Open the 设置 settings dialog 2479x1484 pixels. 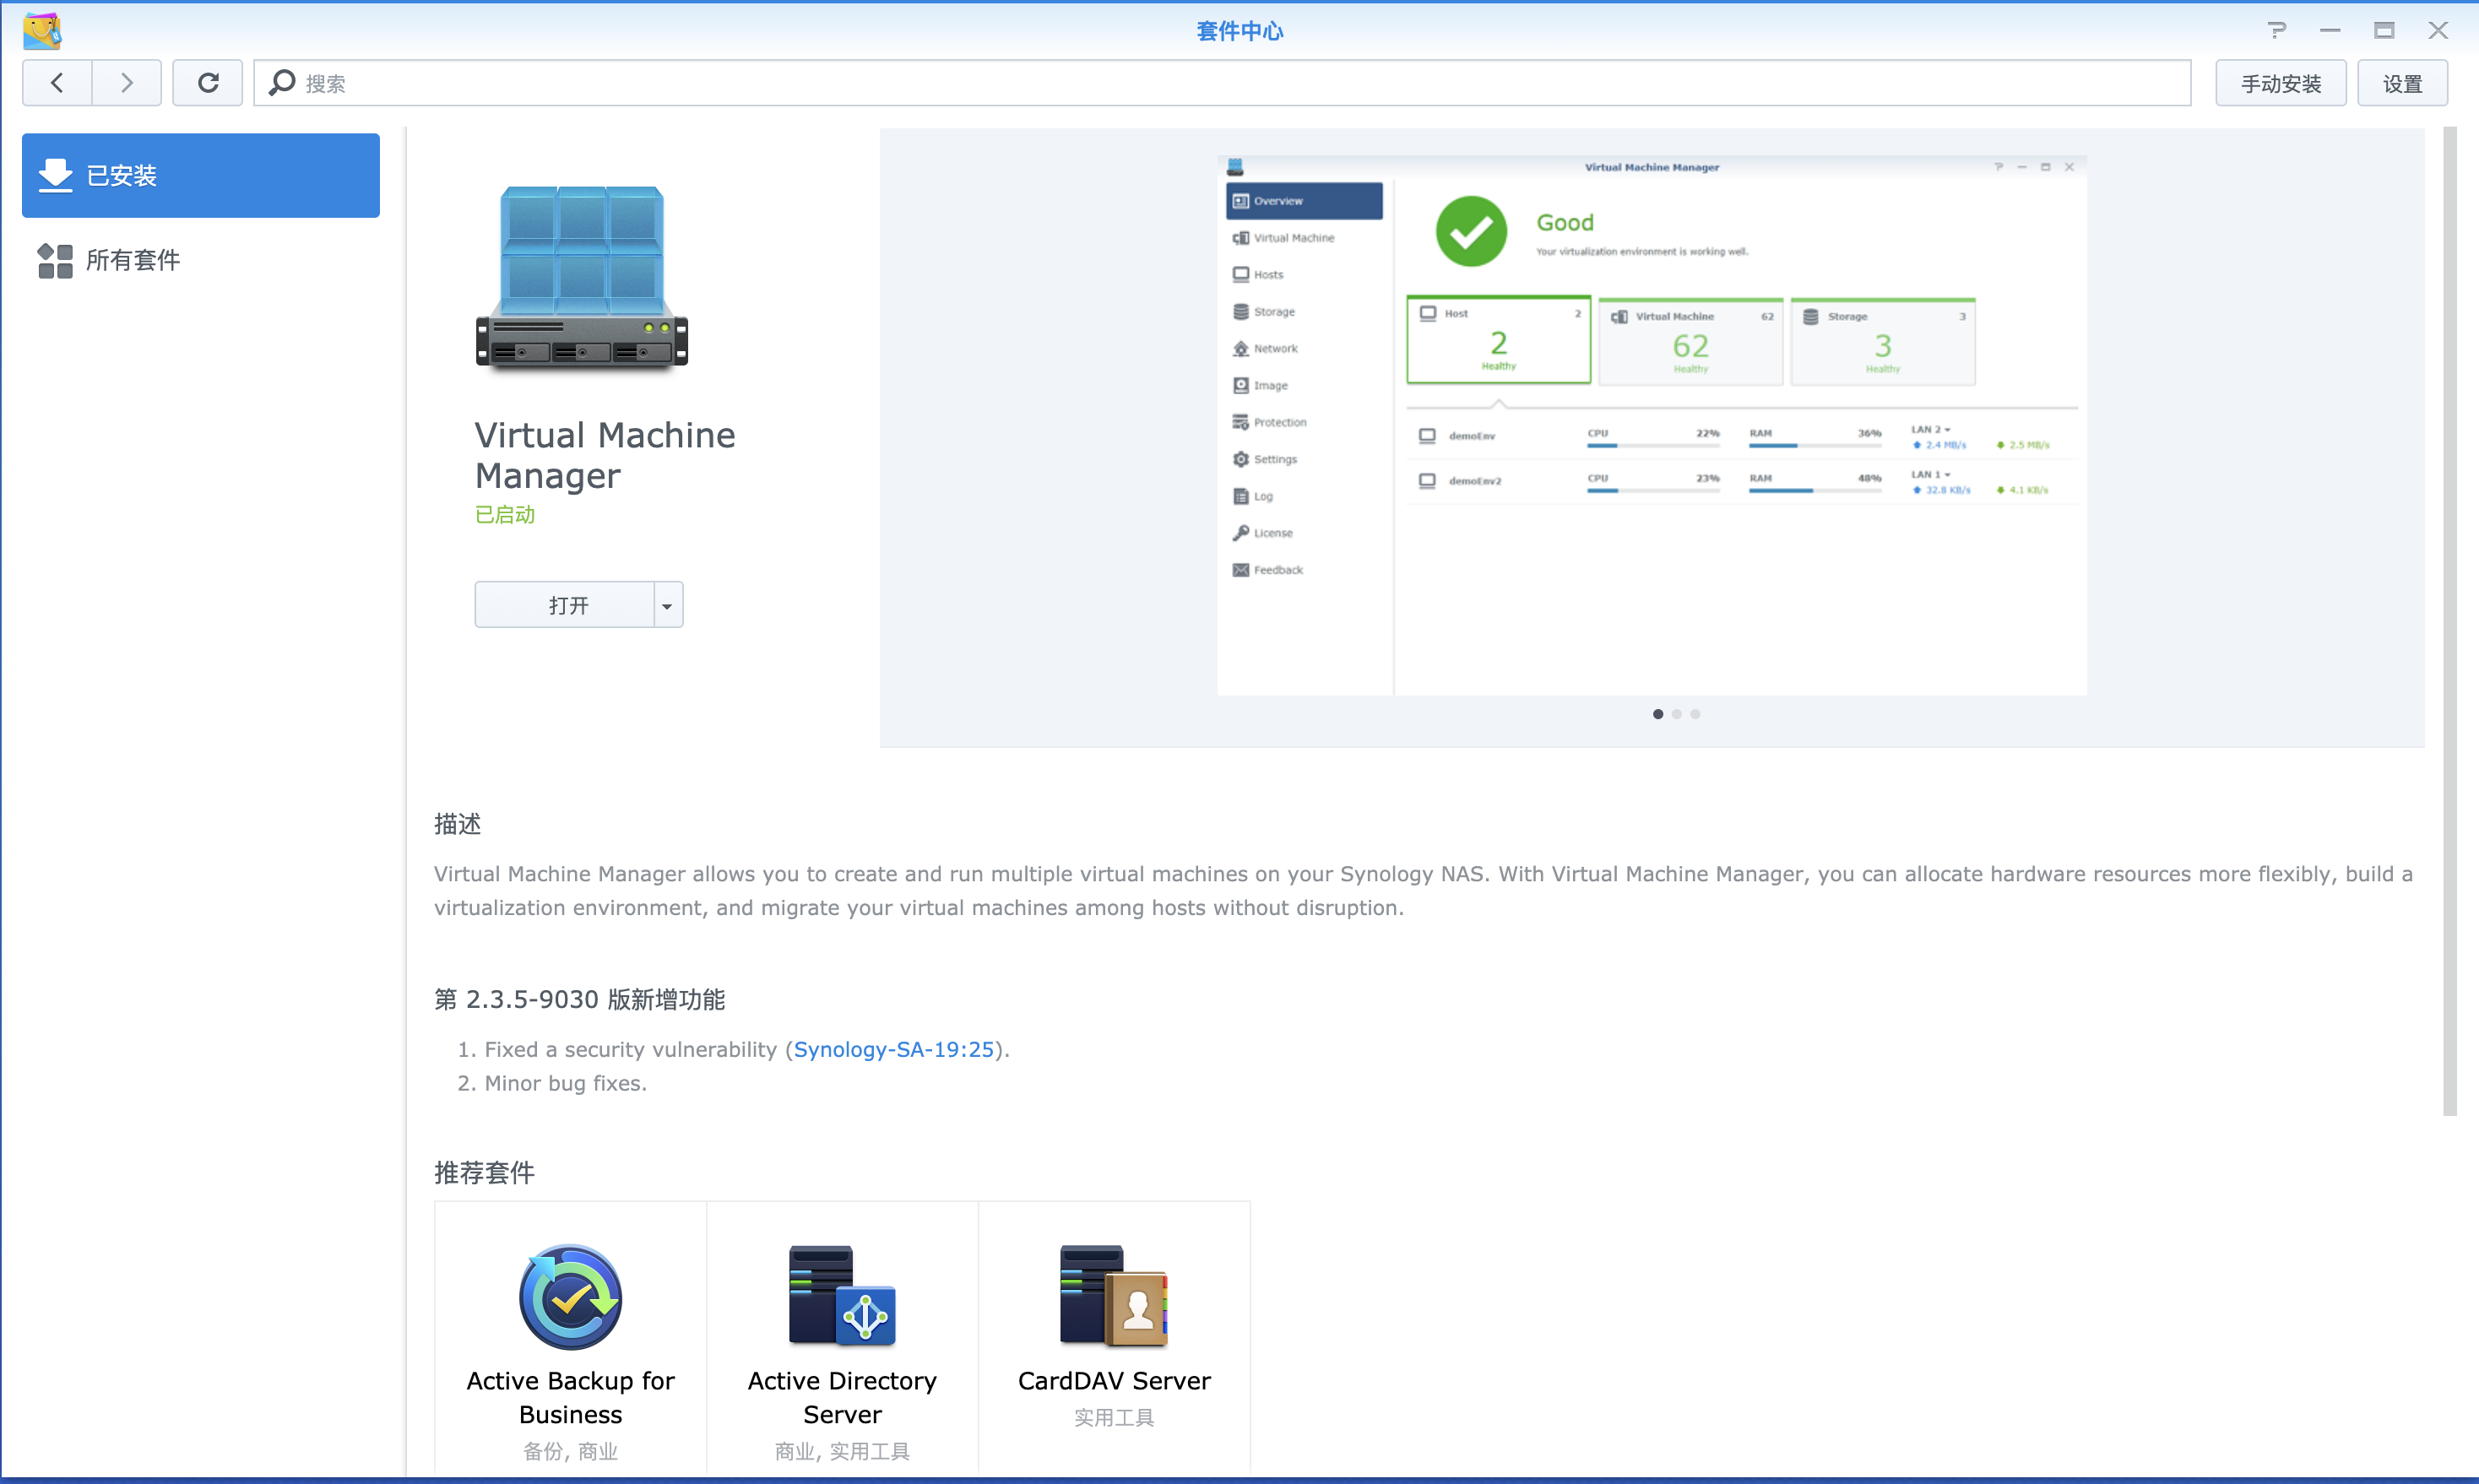pyautogui.click(x=2402, y=83)
